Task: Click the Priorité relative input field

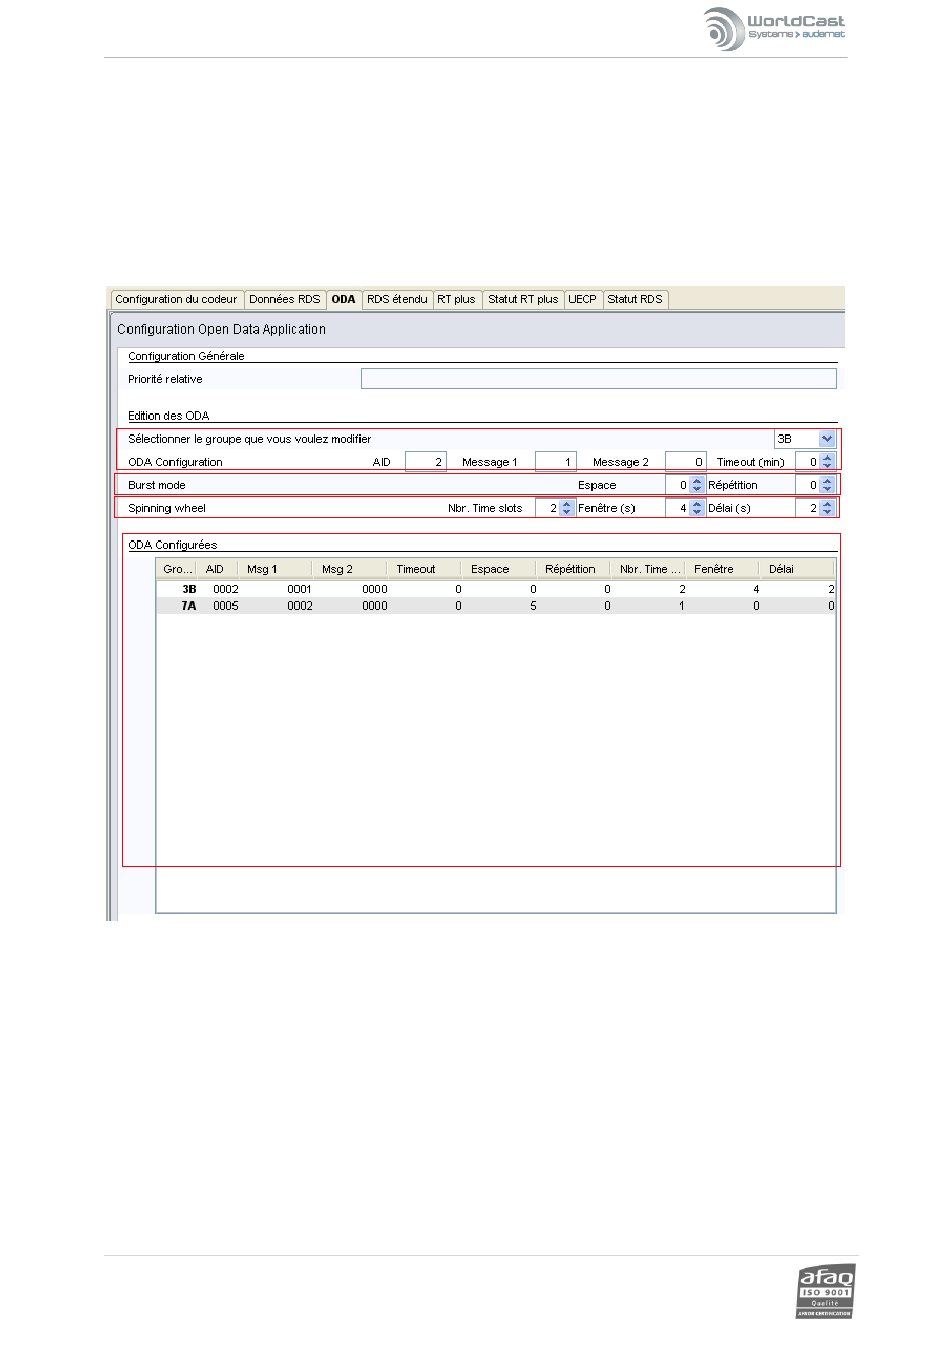Action: [x=598, y=379]
